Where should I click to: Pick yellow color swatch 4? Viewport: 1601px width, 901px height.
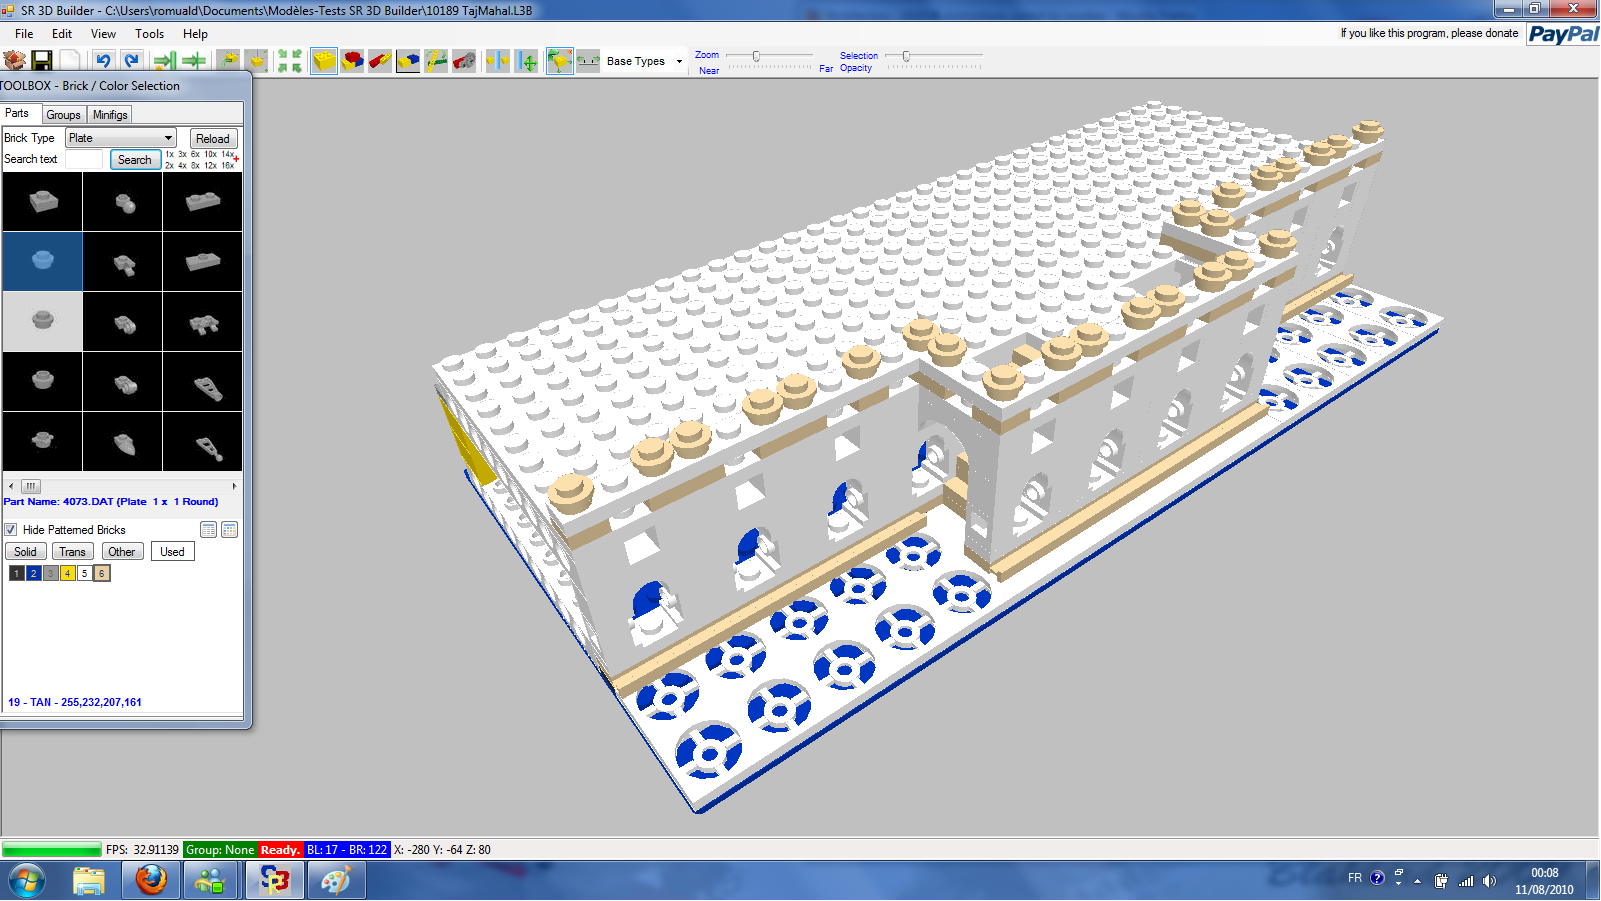(x=68, y=574)
